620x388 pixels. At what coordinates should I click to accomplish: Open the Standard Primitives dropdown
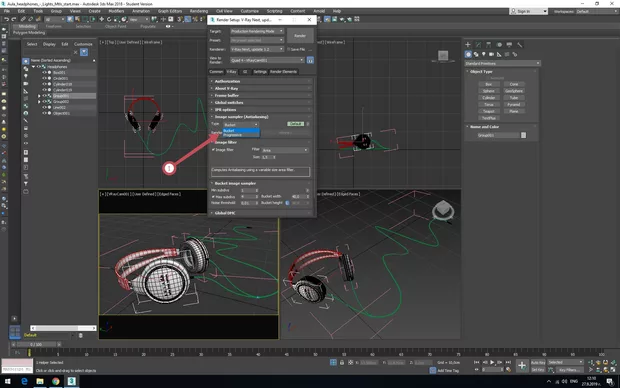pyautogui.click(x=502, y=63)
